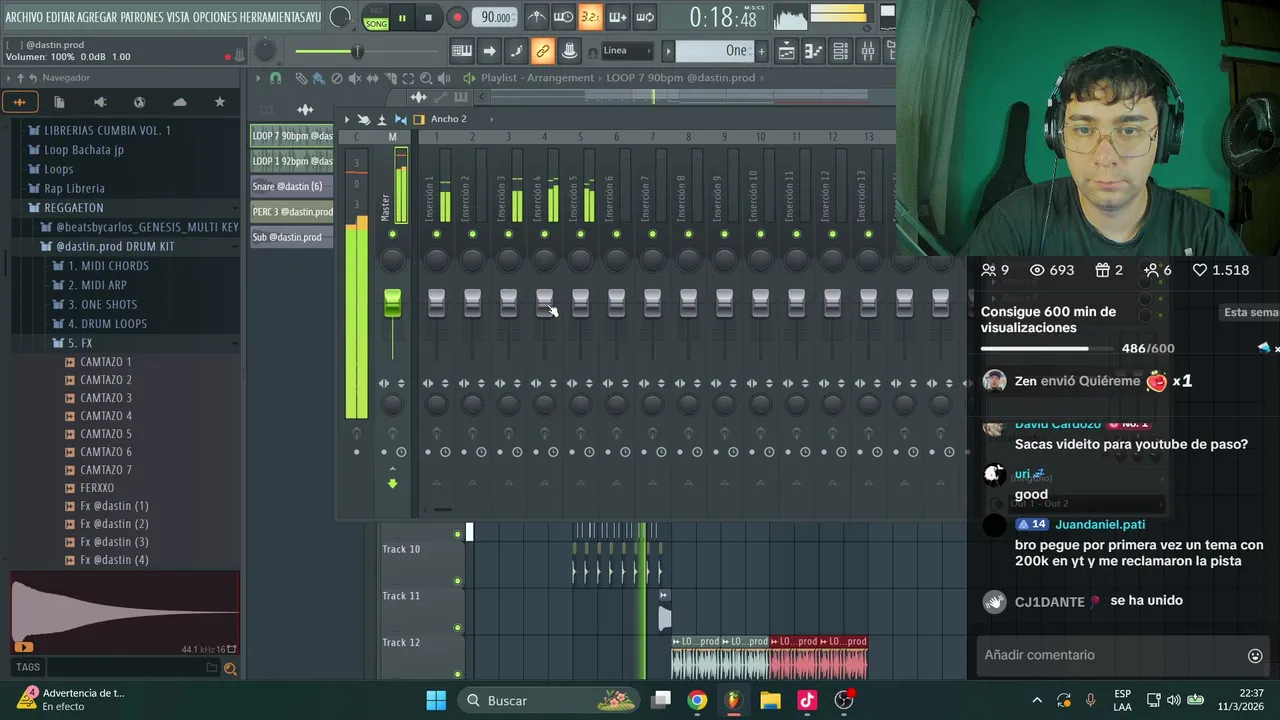Select LOOP 7 90bpm pattern in picker
Image resolution: width=1280 pixels, height=720 pixels.
291,136
